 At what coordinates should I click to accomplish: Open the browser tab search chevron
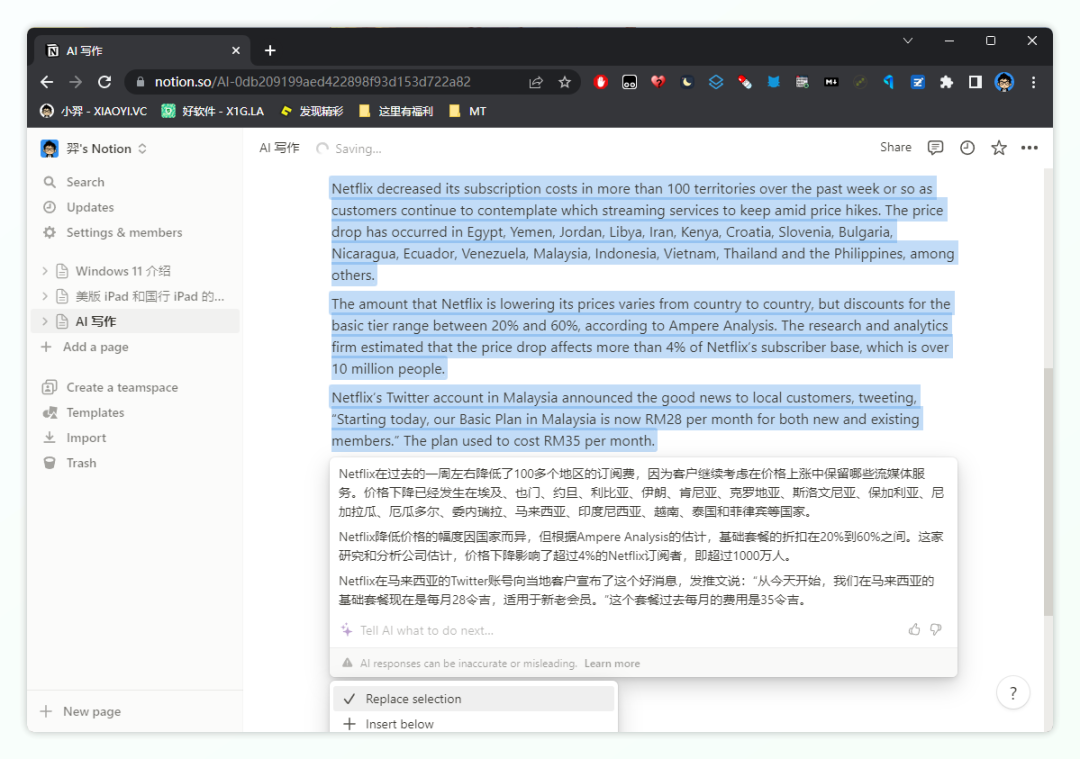click(x=908, y=41)
